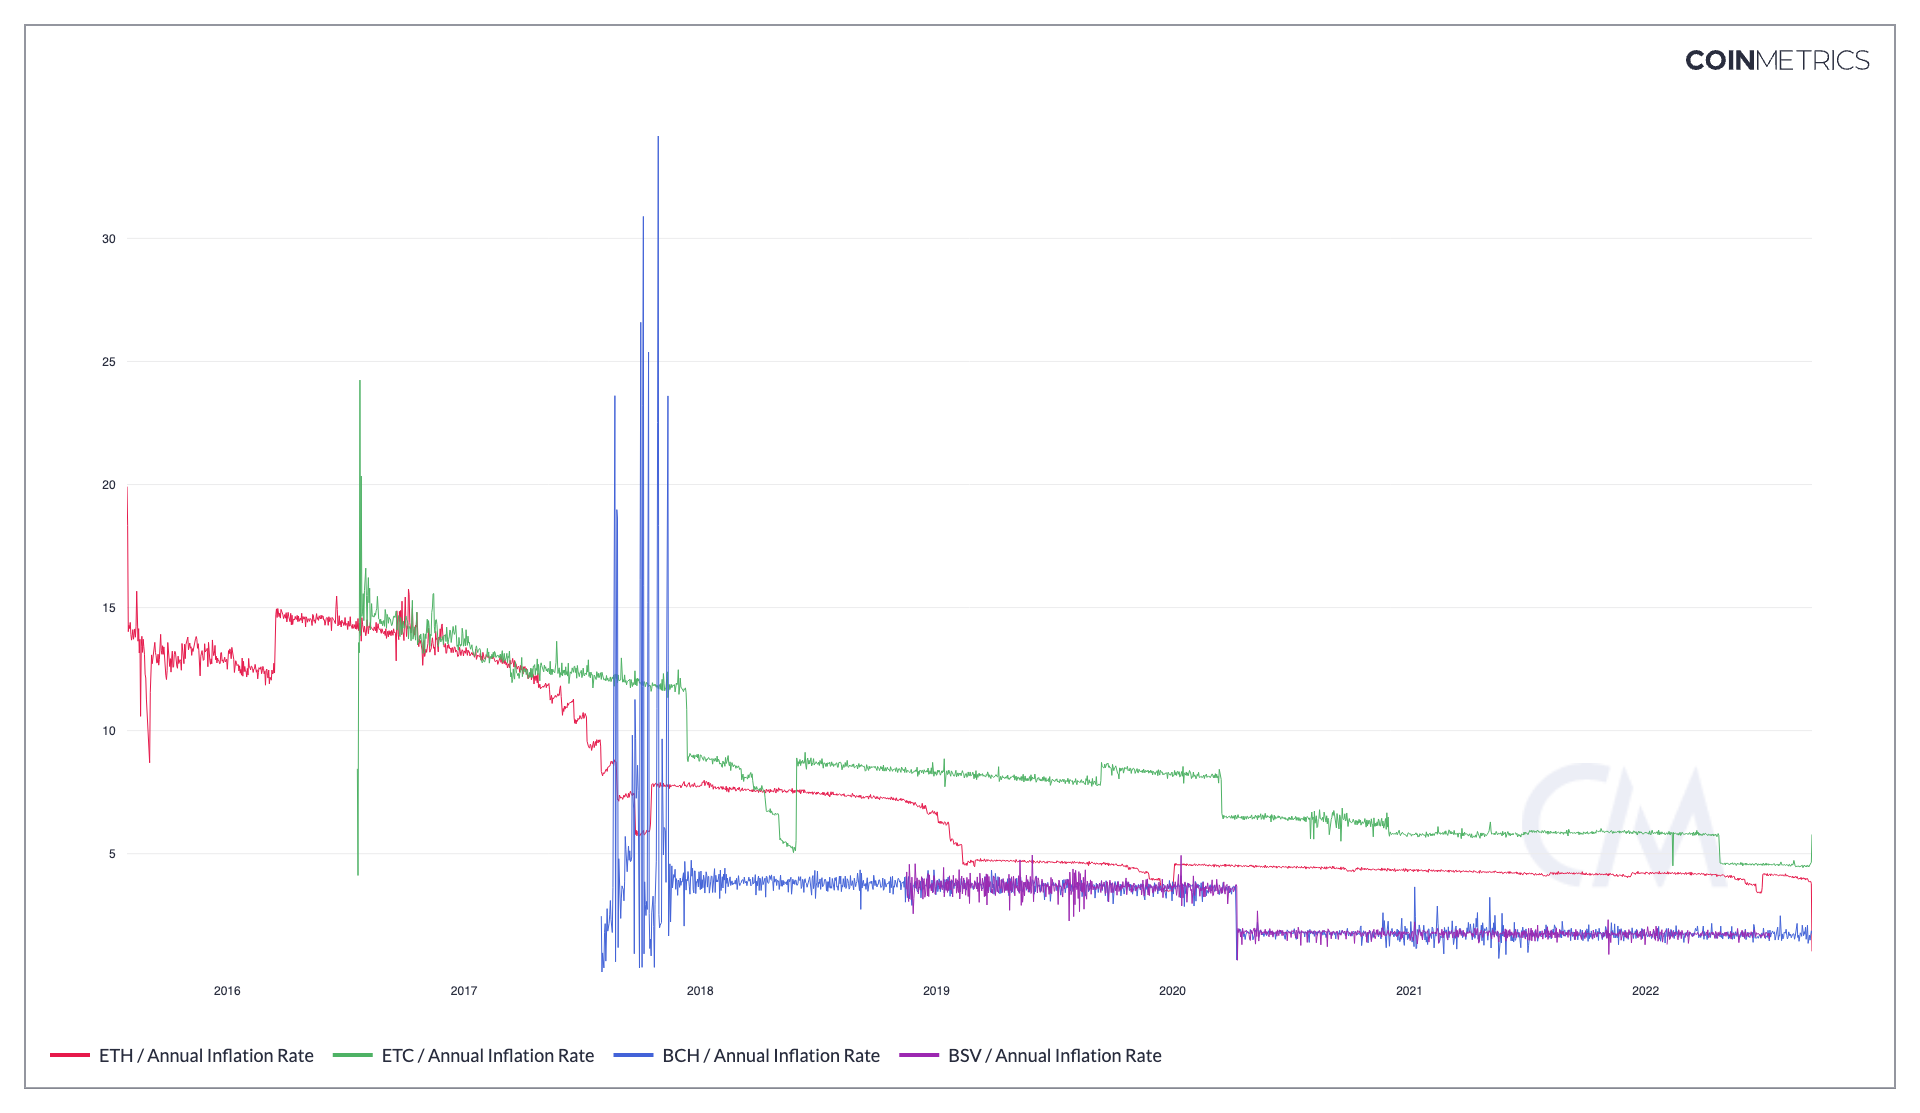1920x1113 pixels.
Task: Click the COINMETRICS logo
Action: [1776, 61]
